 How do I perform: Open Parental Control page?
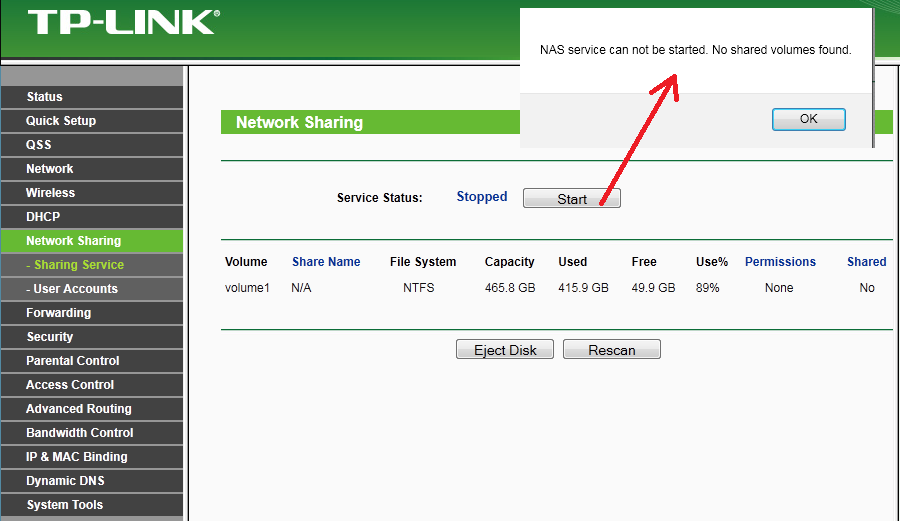[92, 361]
